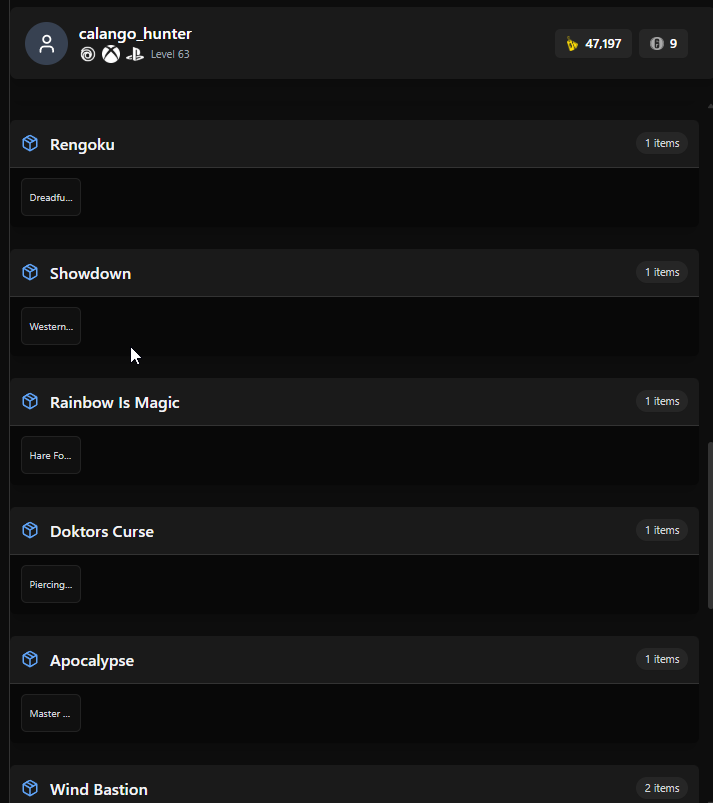The height and width of the screenshot is (803, 713).
Task: Click the Showdown cube icon
Action: 30,272
